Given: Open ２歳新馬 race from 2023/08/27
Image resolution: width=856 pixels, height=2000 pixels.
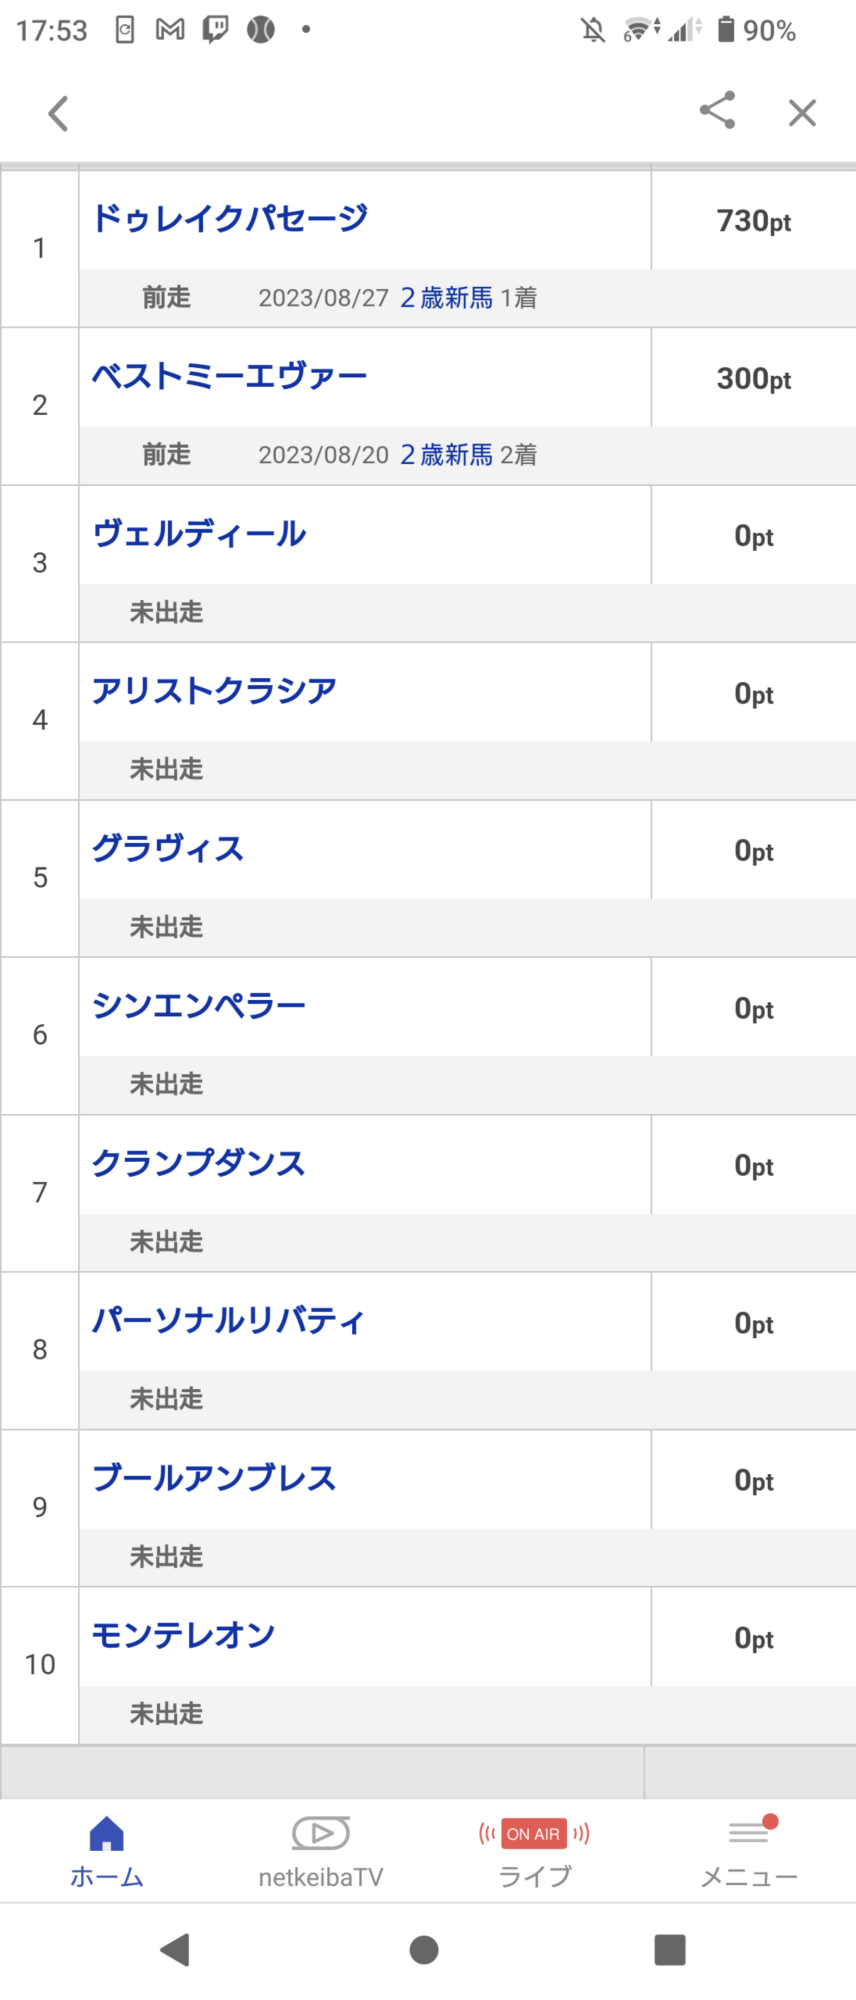Looking at the screenshot, I should click(446, 298).
